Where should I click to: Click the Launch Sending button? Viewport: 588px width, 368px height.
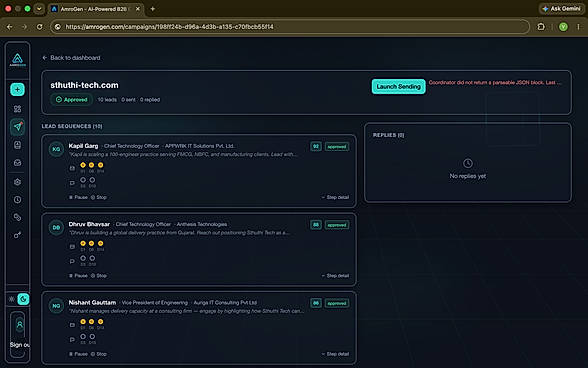(398, 87)
